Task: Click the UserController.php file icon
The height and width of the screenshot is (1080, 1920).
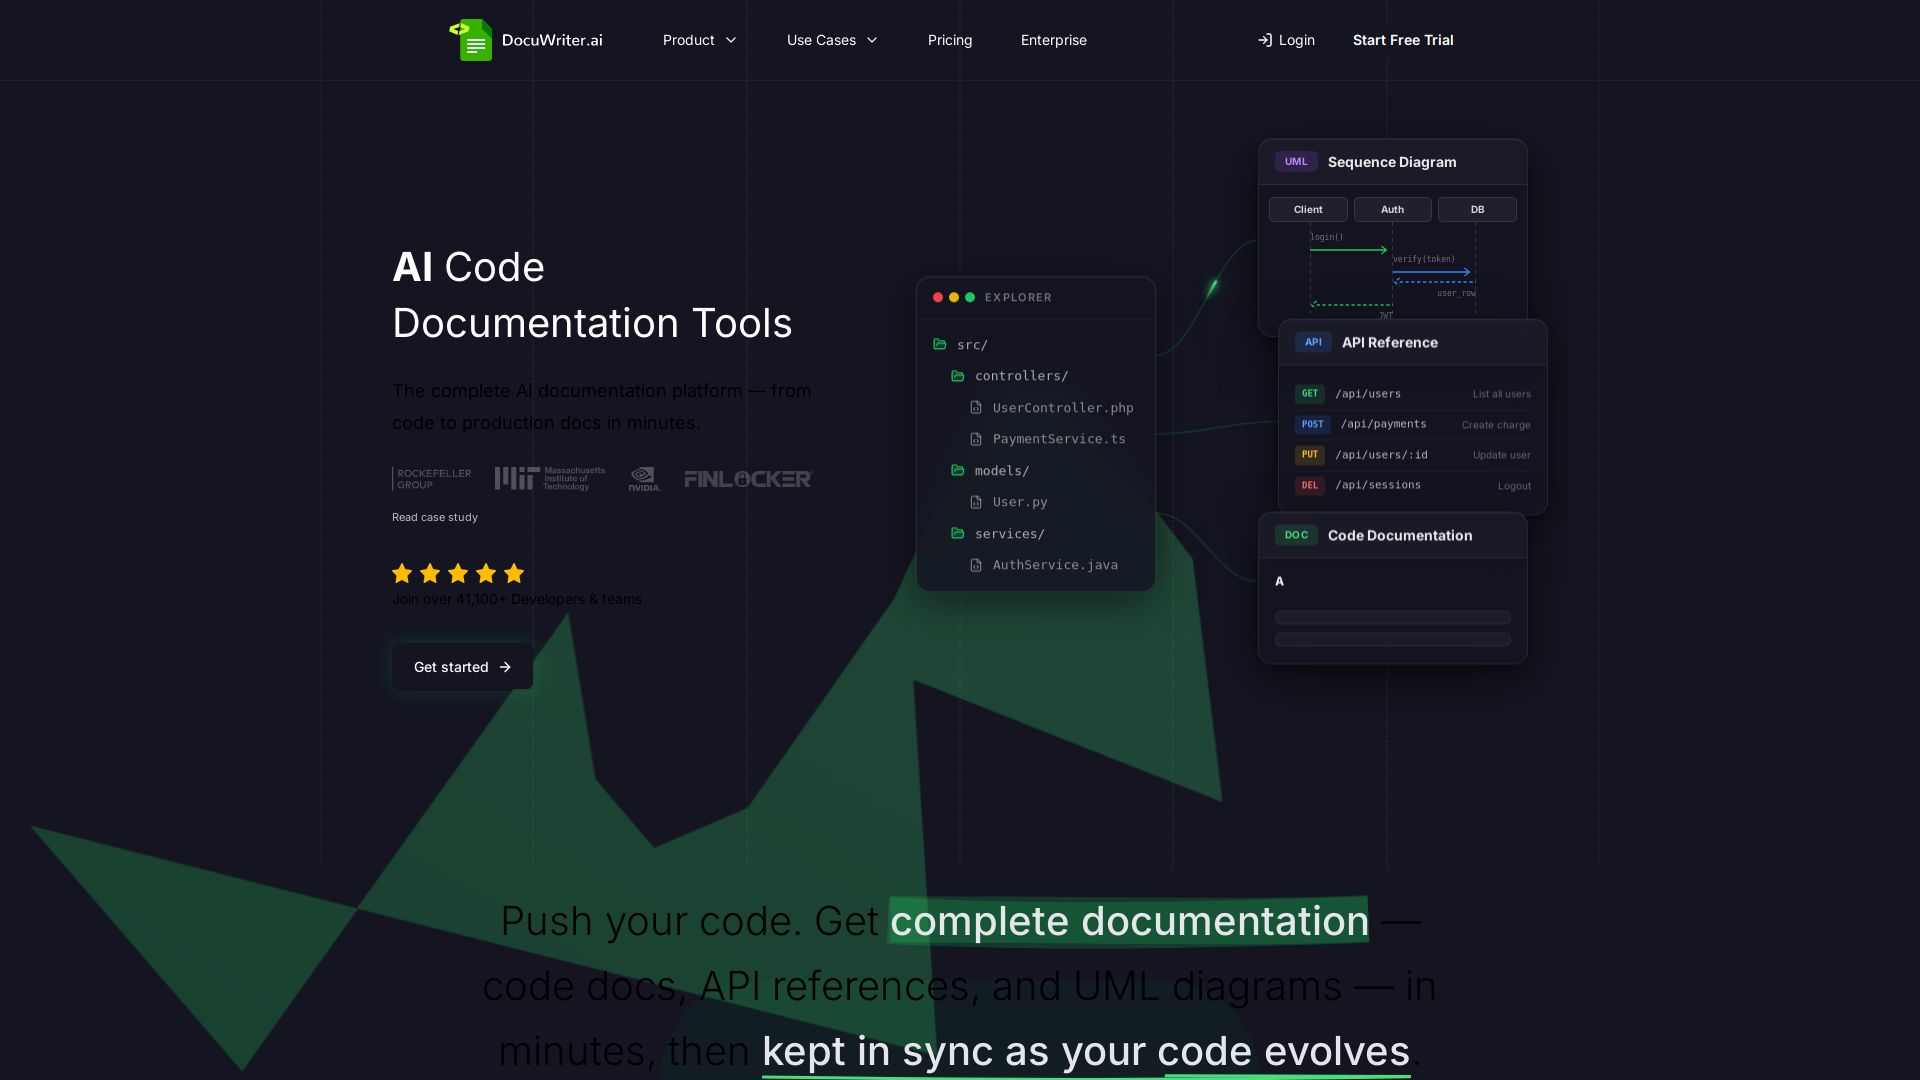Action: click(976, 407)
